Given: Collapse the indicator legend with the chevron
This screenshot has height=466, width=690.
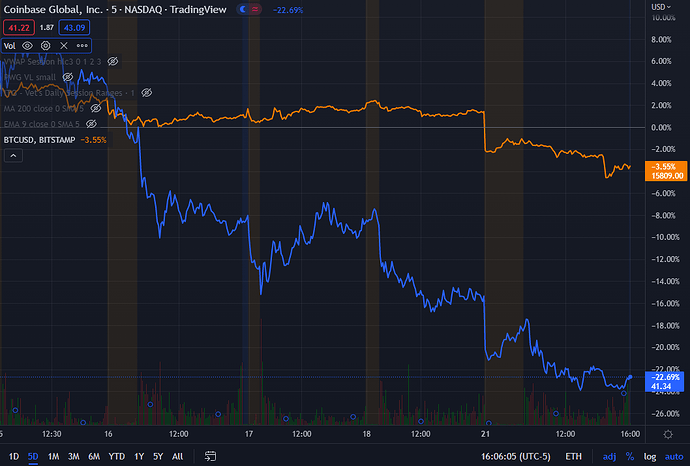Looking at the screenshot, I should pos(13,156).
